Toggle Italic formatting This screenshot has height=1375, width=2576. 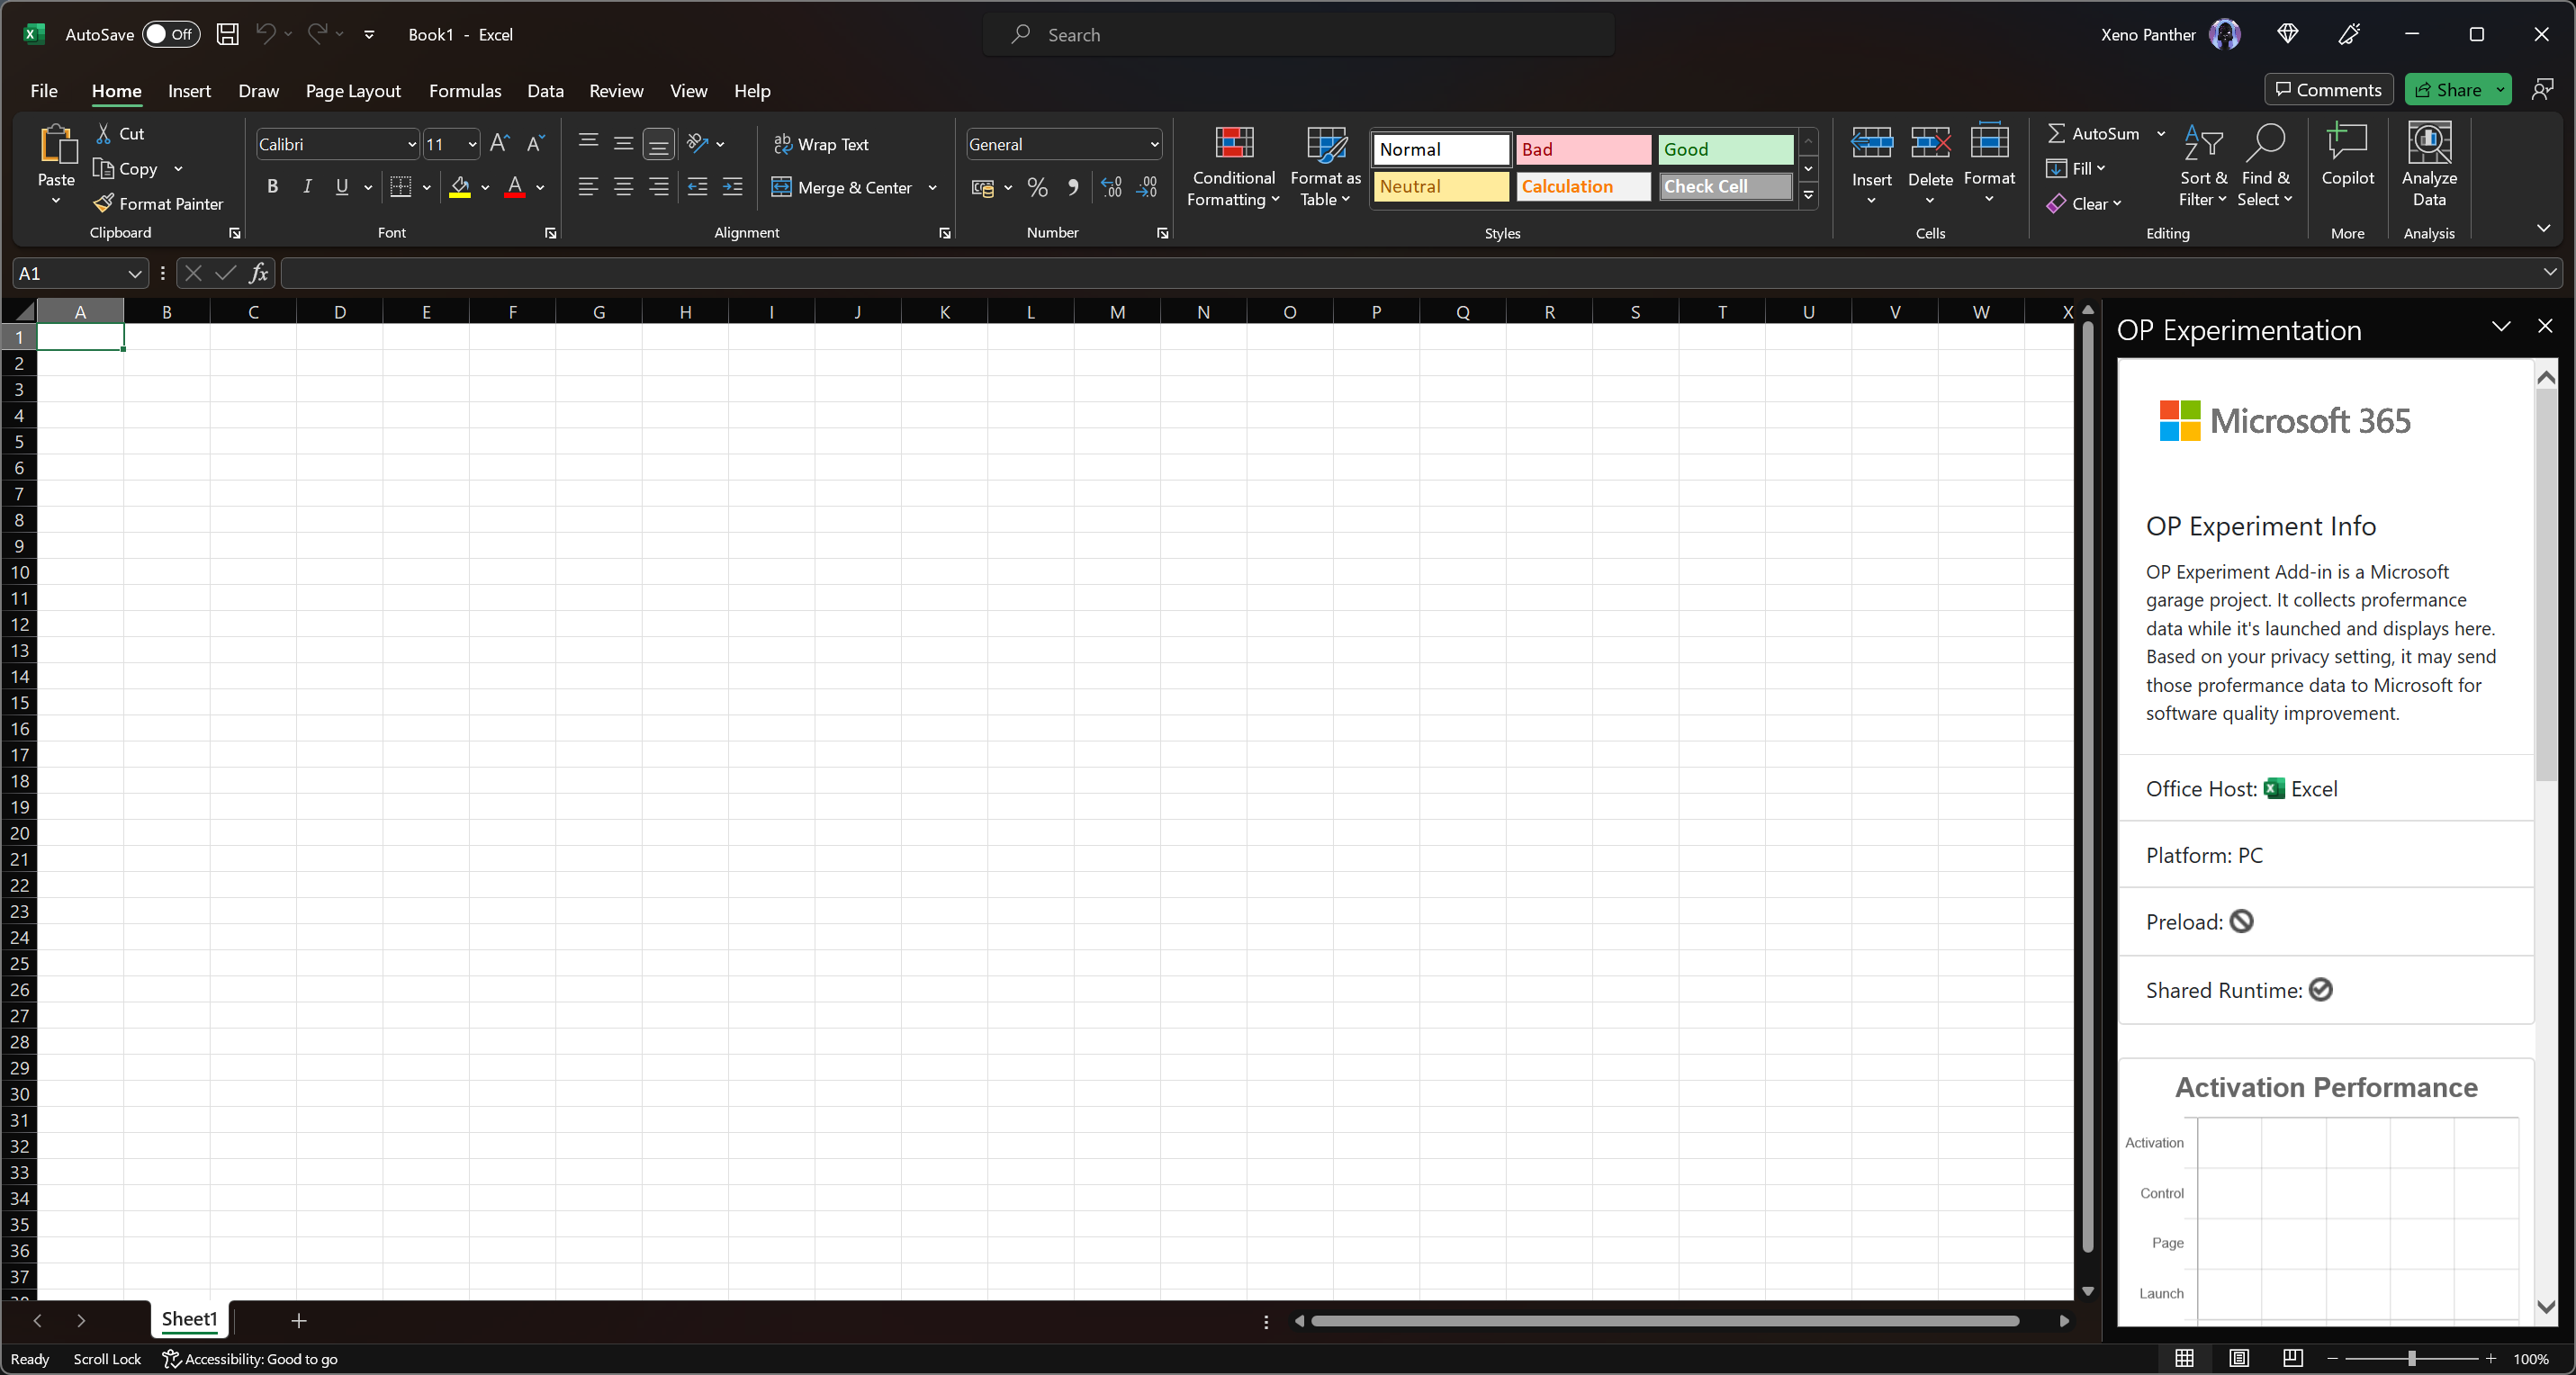pos(307,187)
